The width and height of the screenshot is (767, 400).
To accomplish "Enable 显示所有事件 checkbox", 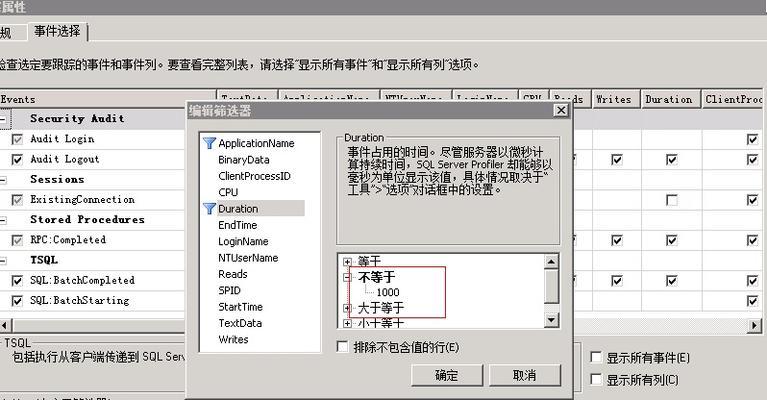I will [596, 357].
